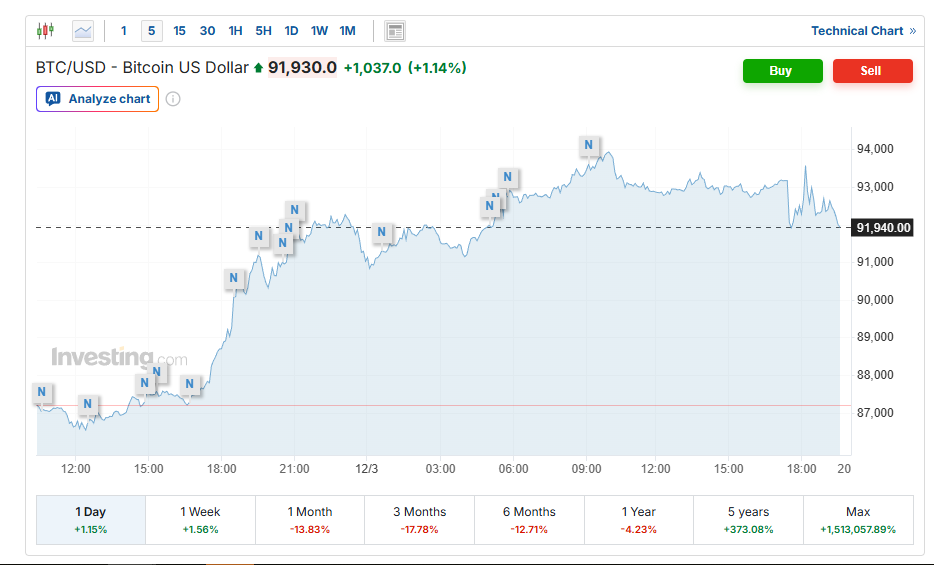934x565 pixels.
Task: Select the 1W interval option
Action: (319, 31)
